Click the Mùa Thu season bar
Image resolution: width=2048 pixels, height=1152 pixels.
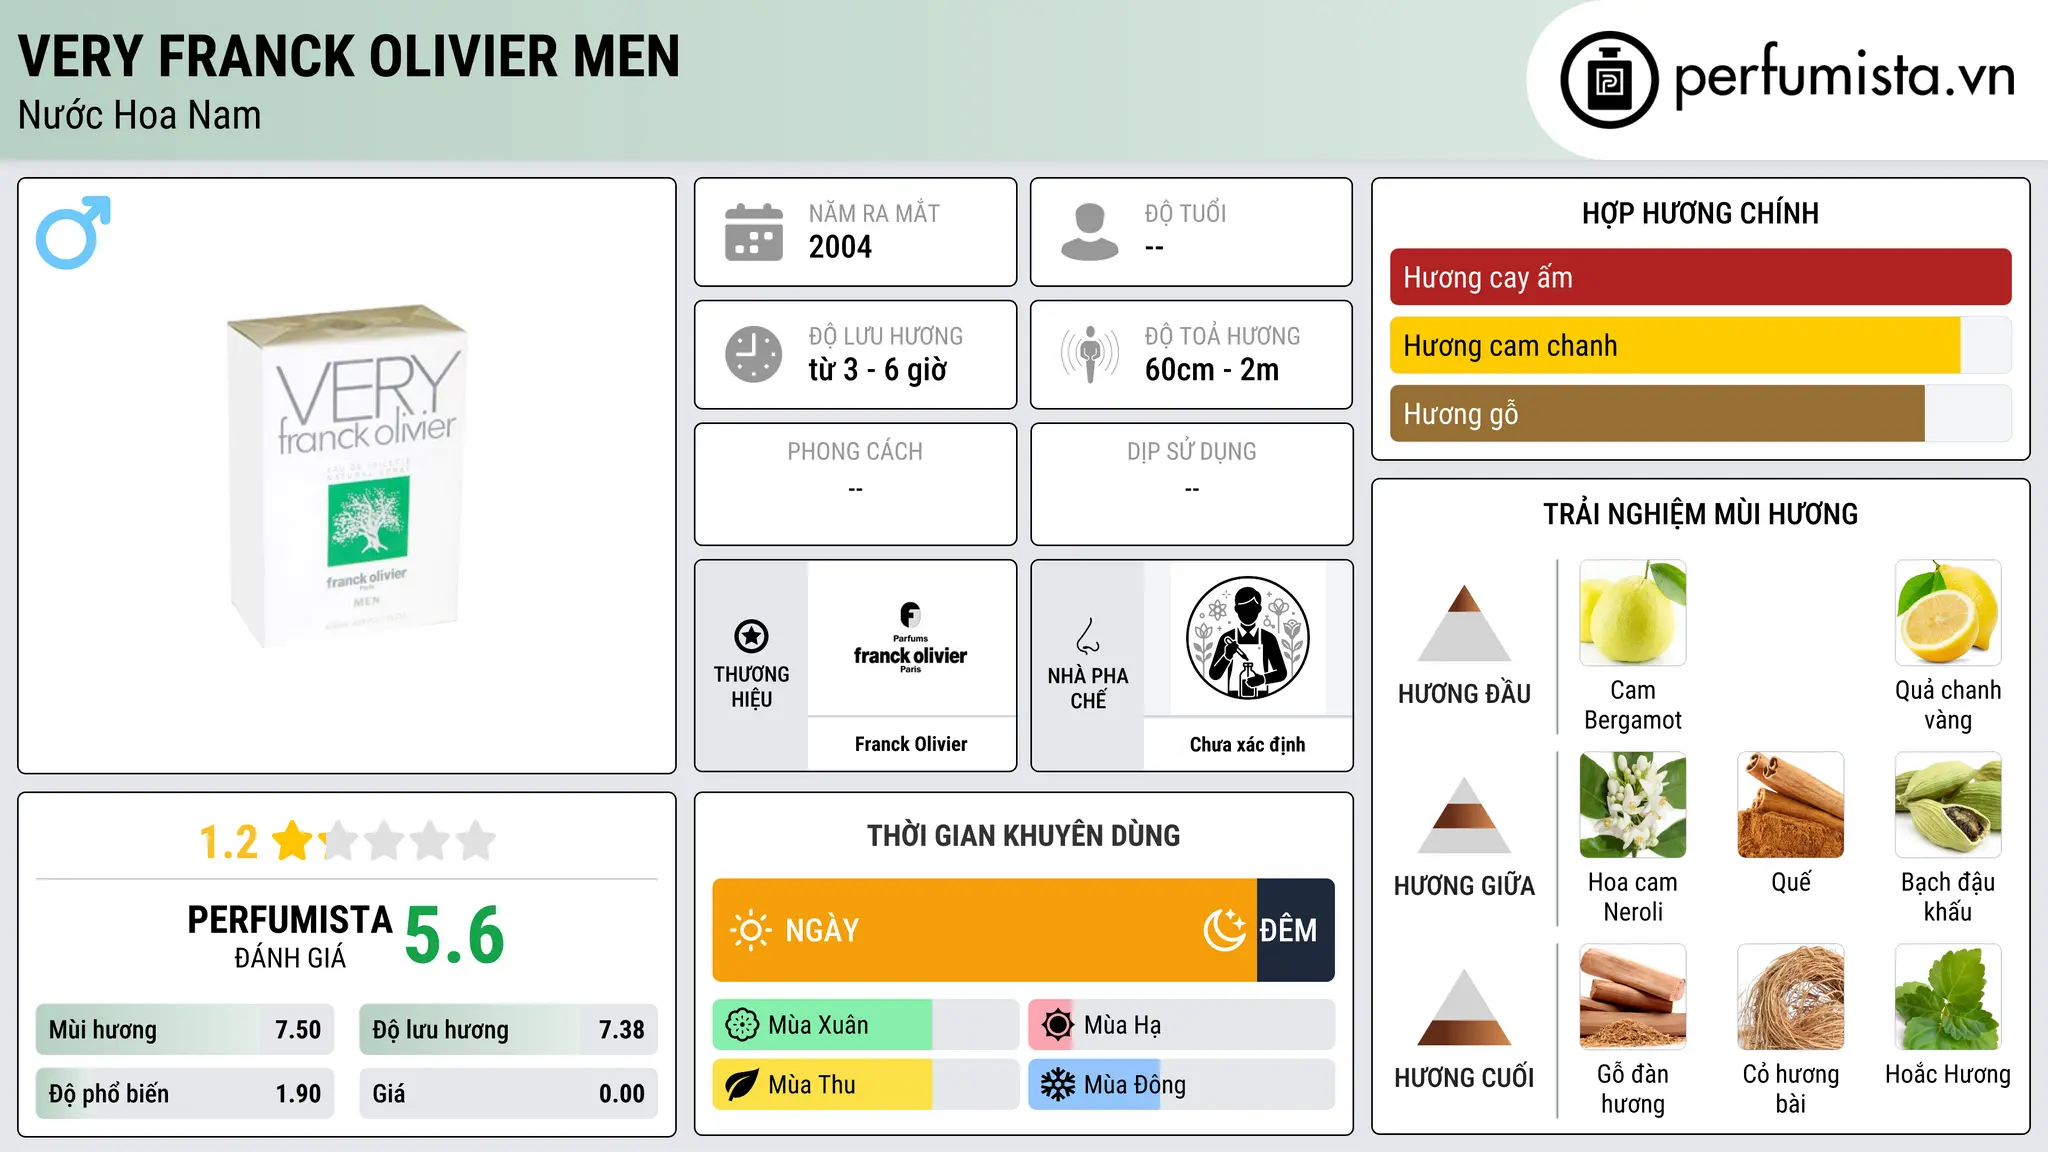point(866,1085)
